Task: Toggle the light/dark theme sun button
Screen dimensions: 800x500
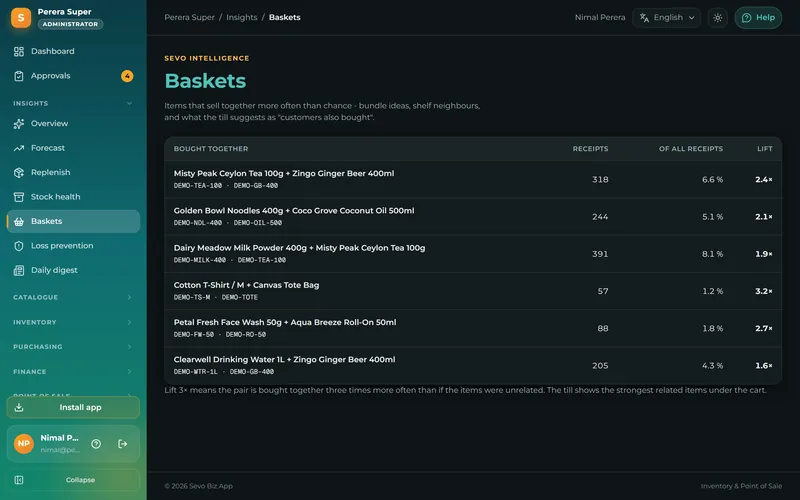Action: coord(717,18)
